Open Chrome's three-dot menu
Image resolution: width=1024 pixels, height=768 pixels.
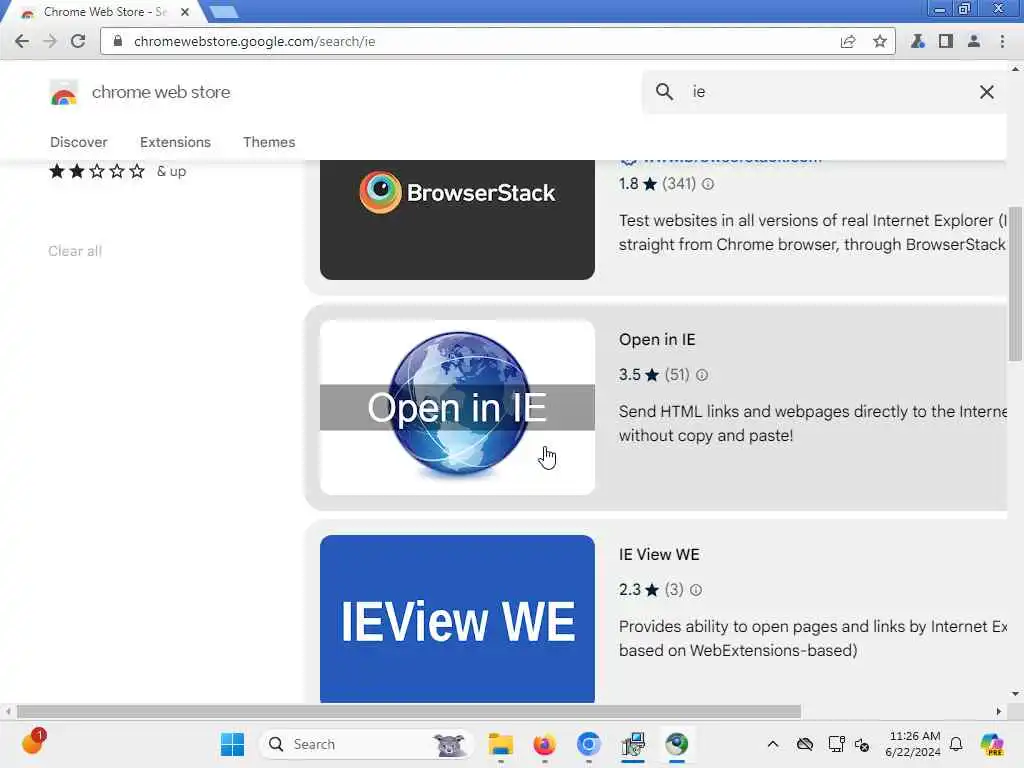(1002, 41)
